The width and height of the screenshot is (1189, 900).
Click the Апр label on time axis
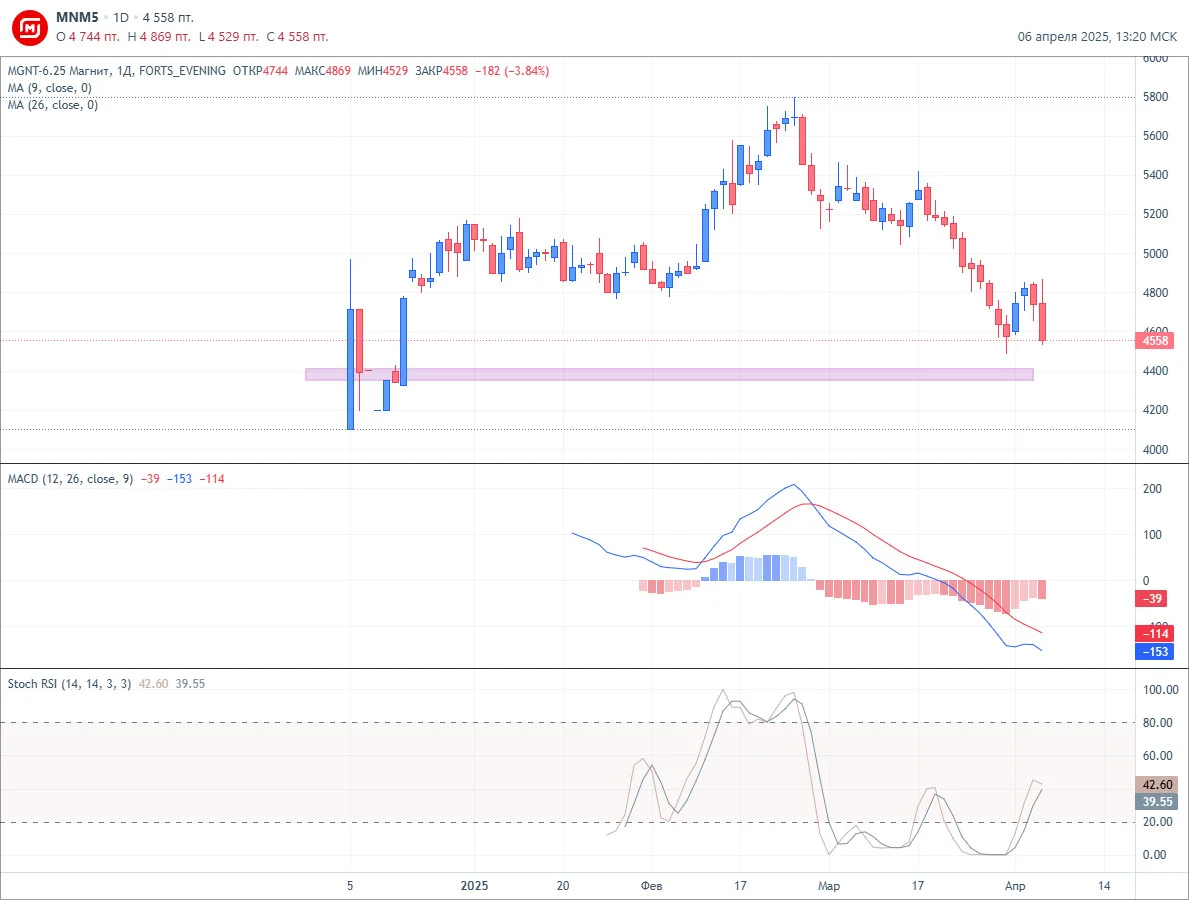1015,886
